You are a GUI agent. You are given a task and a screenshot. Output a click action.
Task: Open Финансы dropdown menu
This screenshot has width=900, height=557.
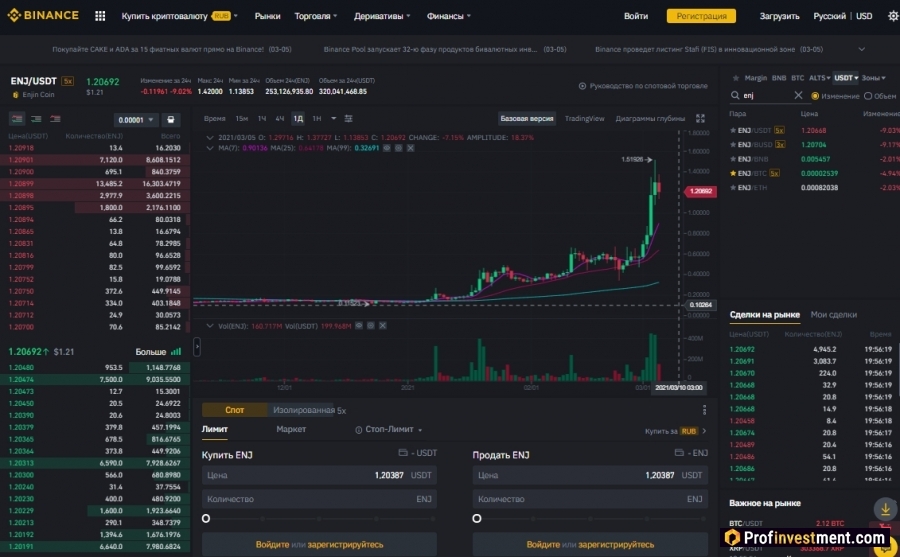tap(448, 16)
